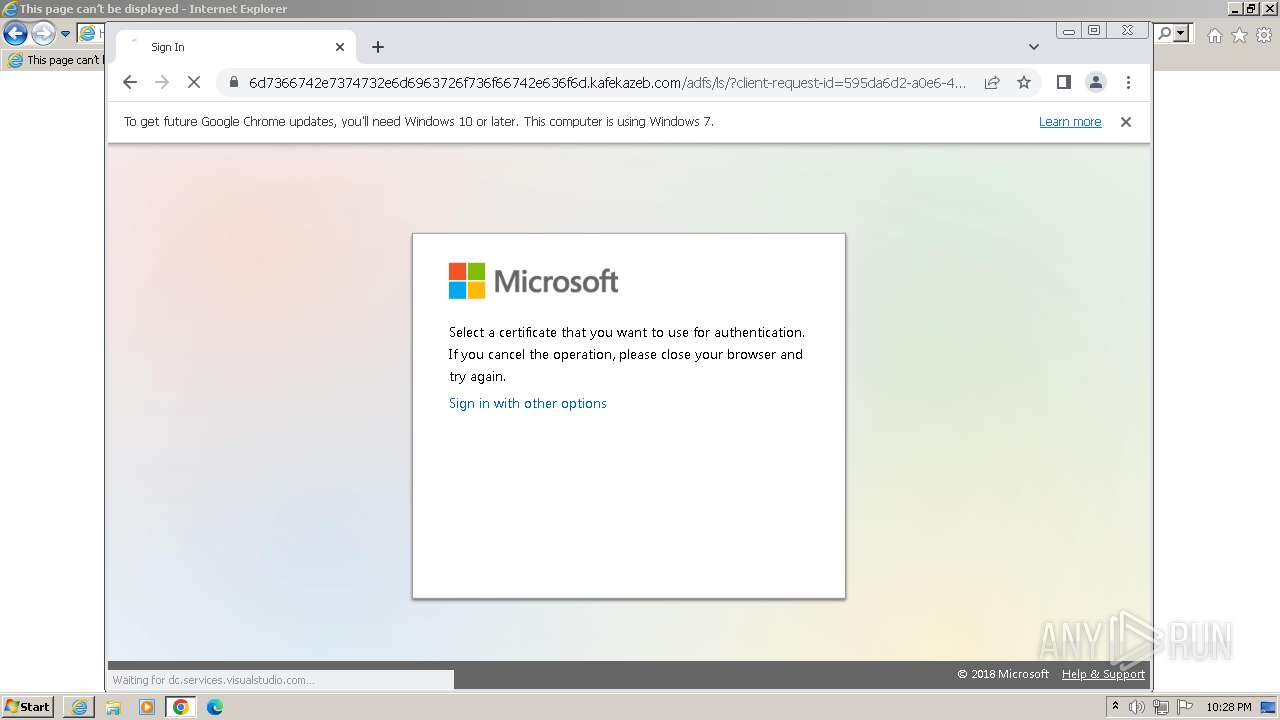The height and width of the screenshot is (720, 1280).
Task: Select Internet Explorer's 'This page can't' tab
Action: point(55,60)
